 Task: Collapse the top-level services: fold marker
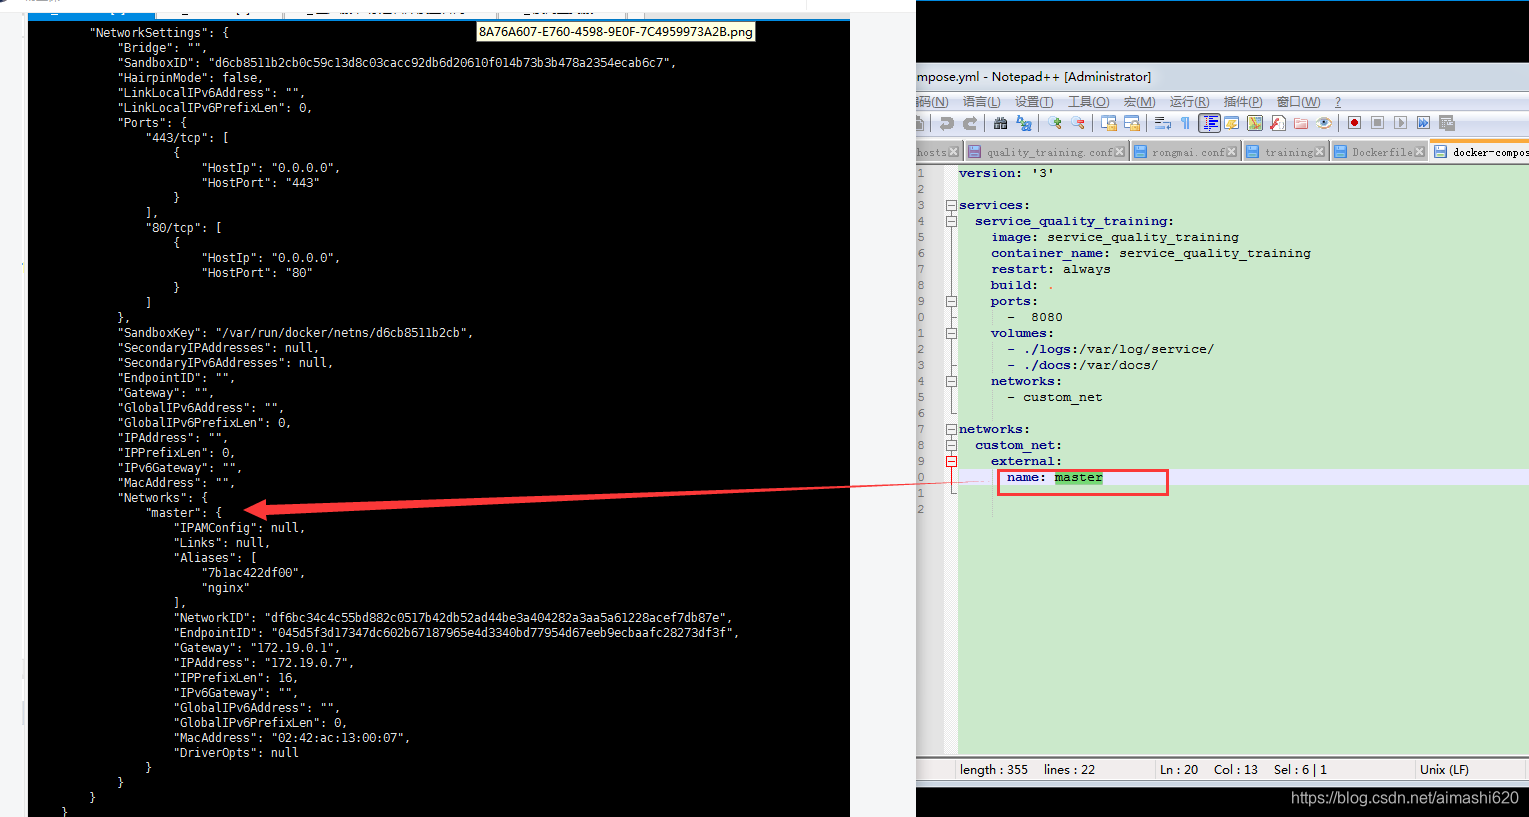pyautogui.click(x=951, y=205)
